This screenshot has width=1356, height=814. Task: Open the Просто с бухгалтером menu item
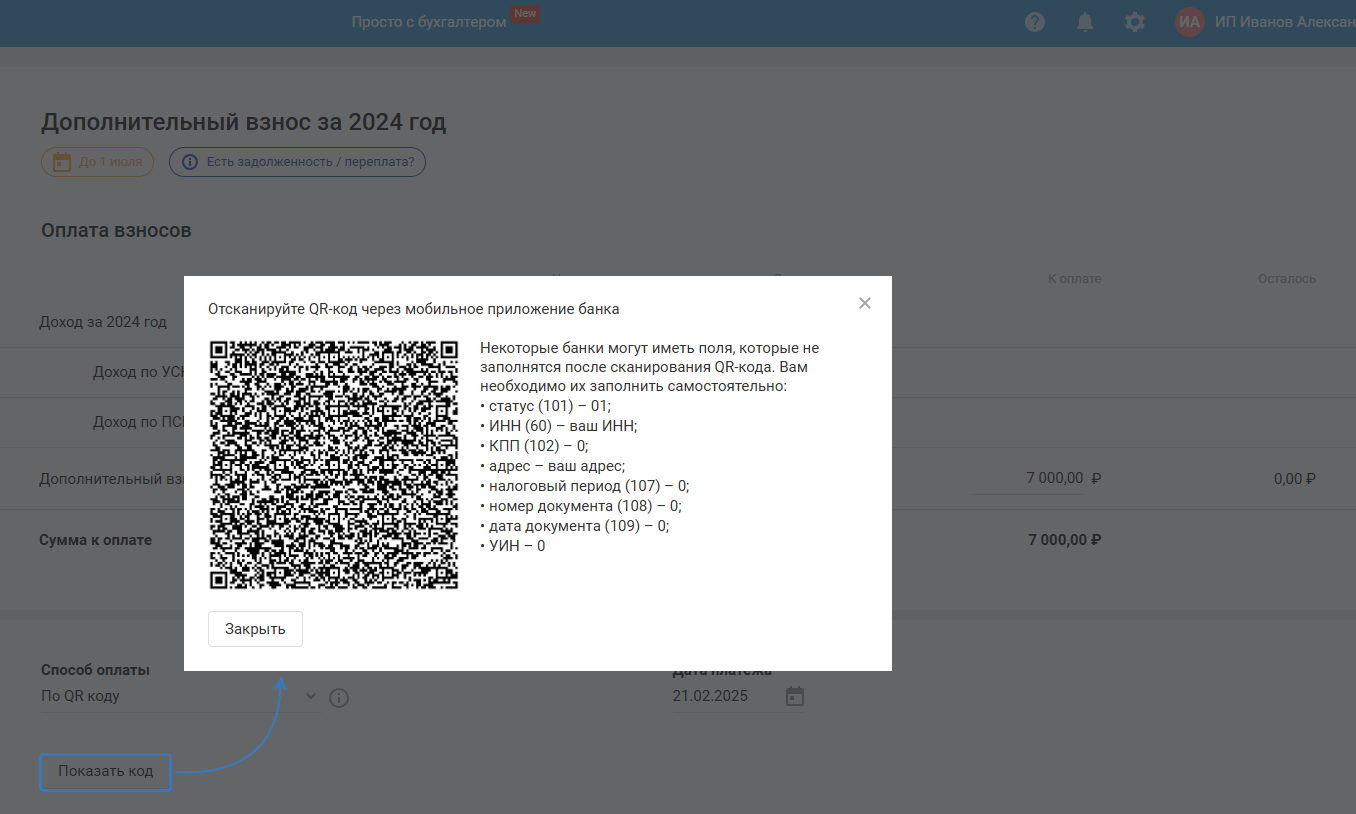(429, 22)
